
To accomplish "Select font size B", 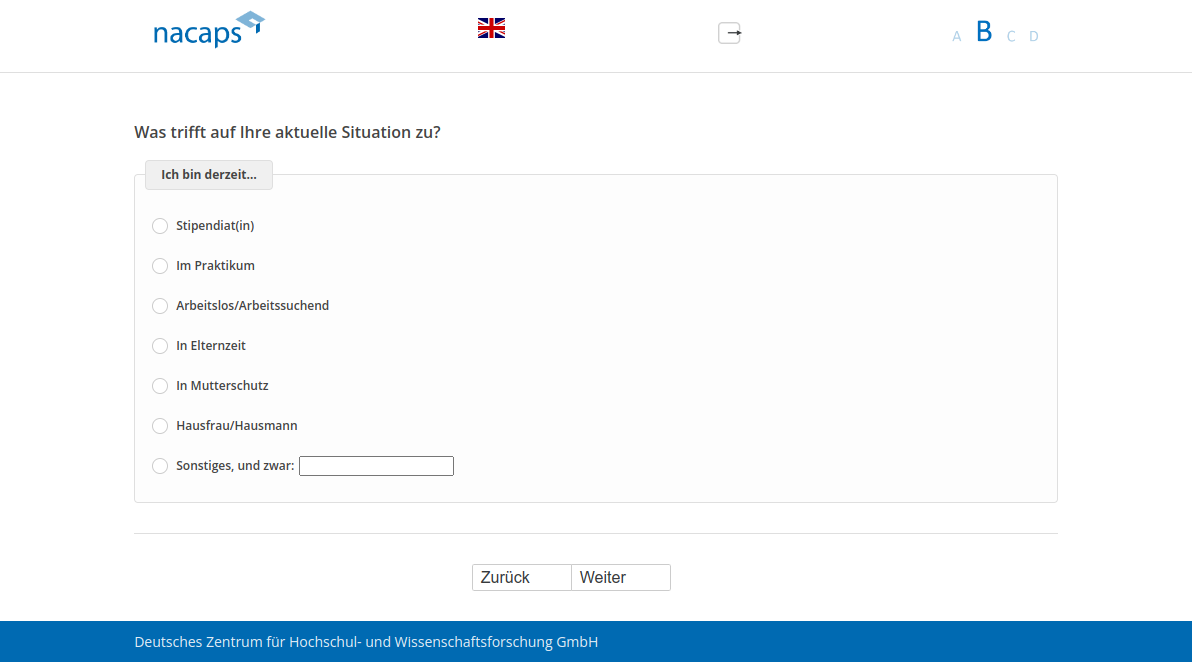I will coord(984,32).
